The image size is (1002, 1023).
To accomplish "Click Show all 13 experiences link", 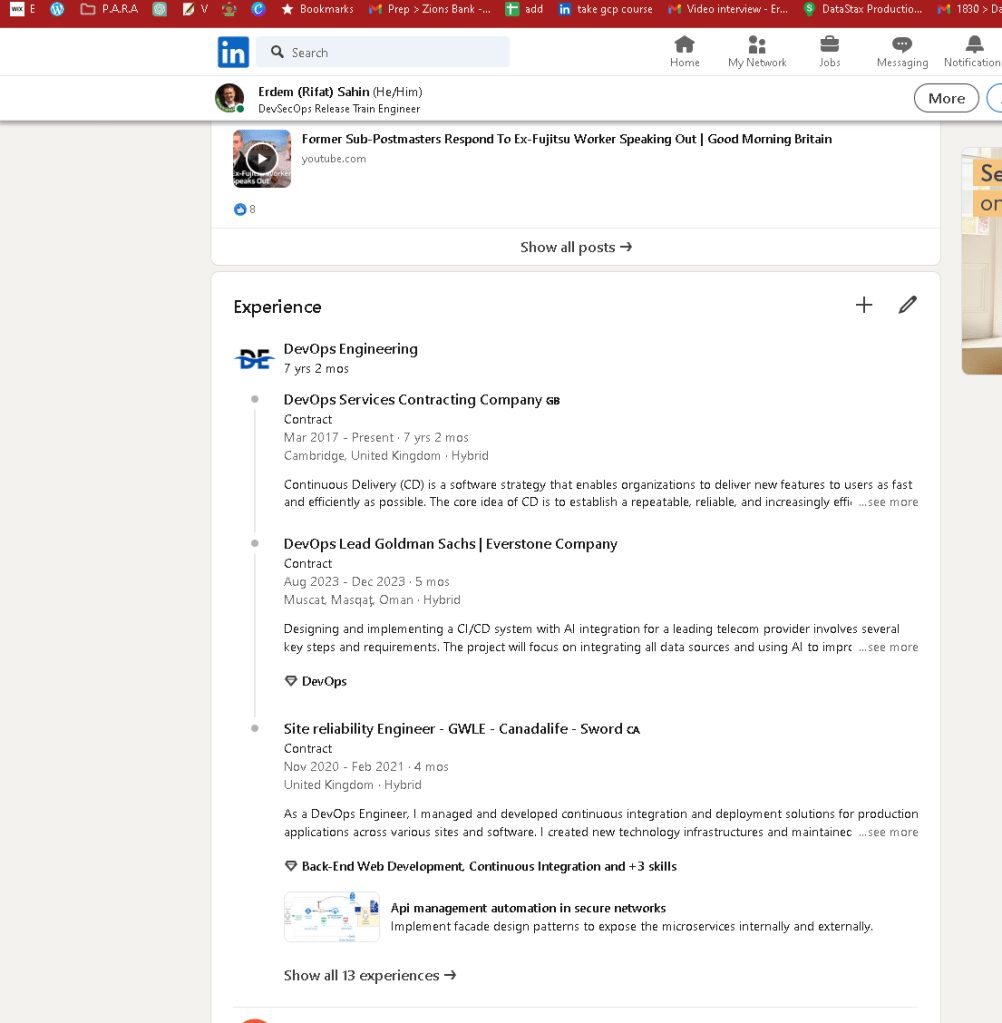I will click(370, 975).
